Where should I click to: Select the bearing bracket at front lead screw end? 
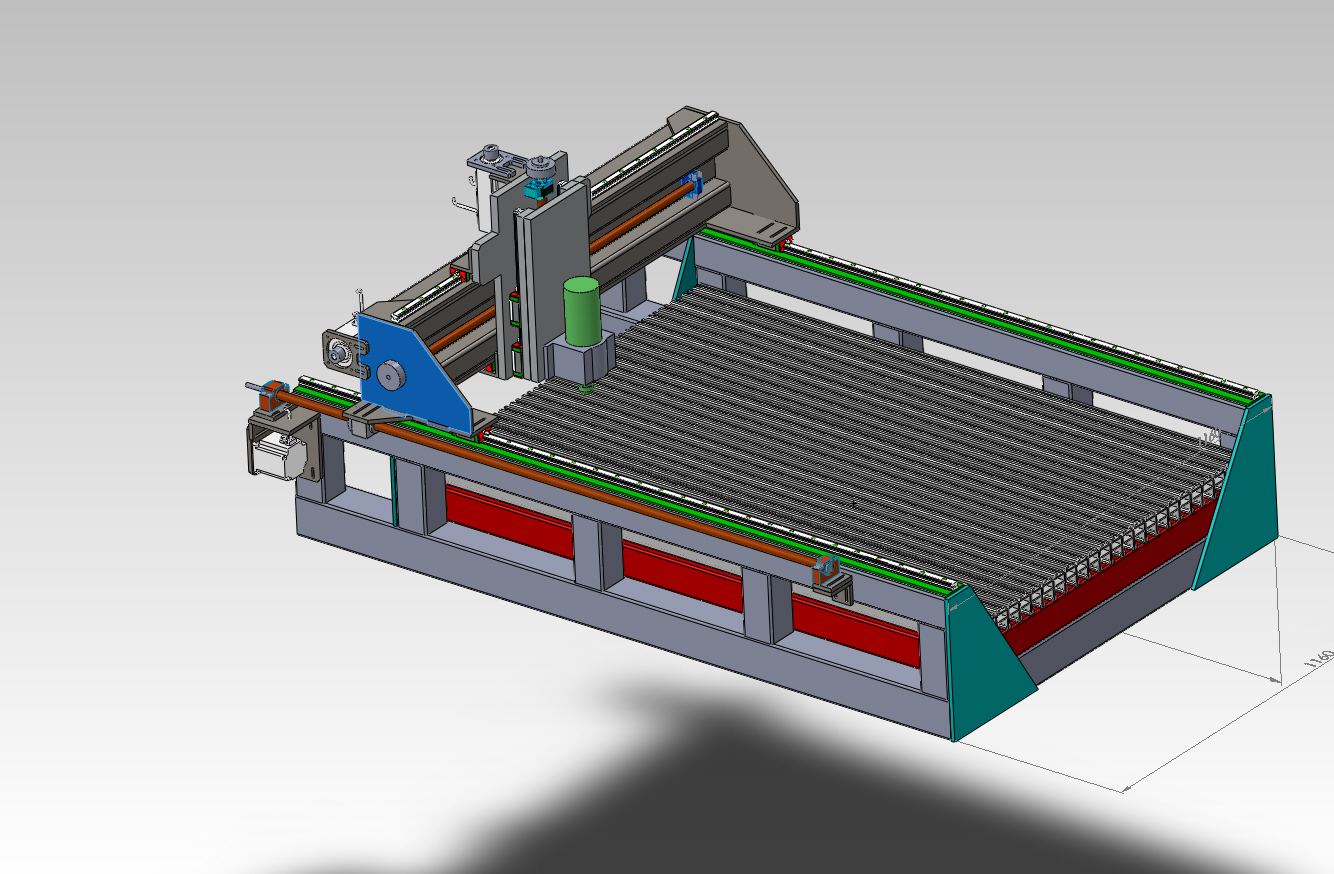829,578
